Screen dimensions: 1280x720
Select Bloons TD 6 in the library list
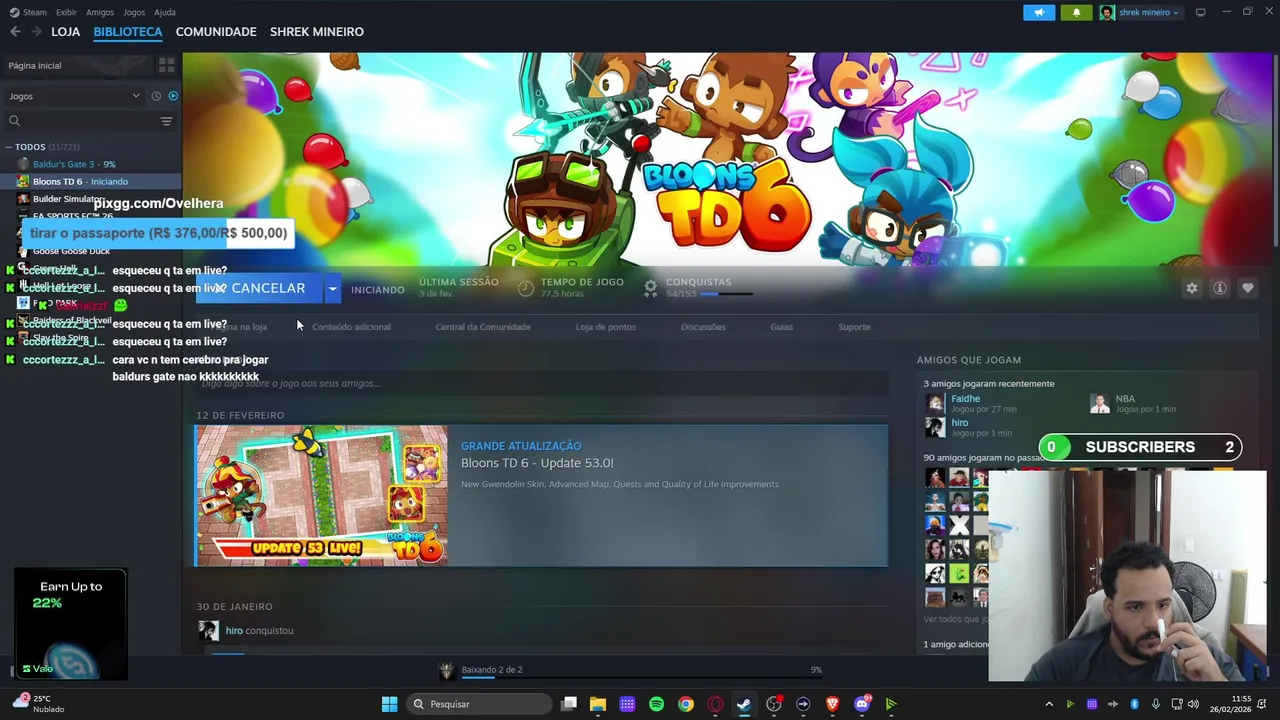point(90,181)
